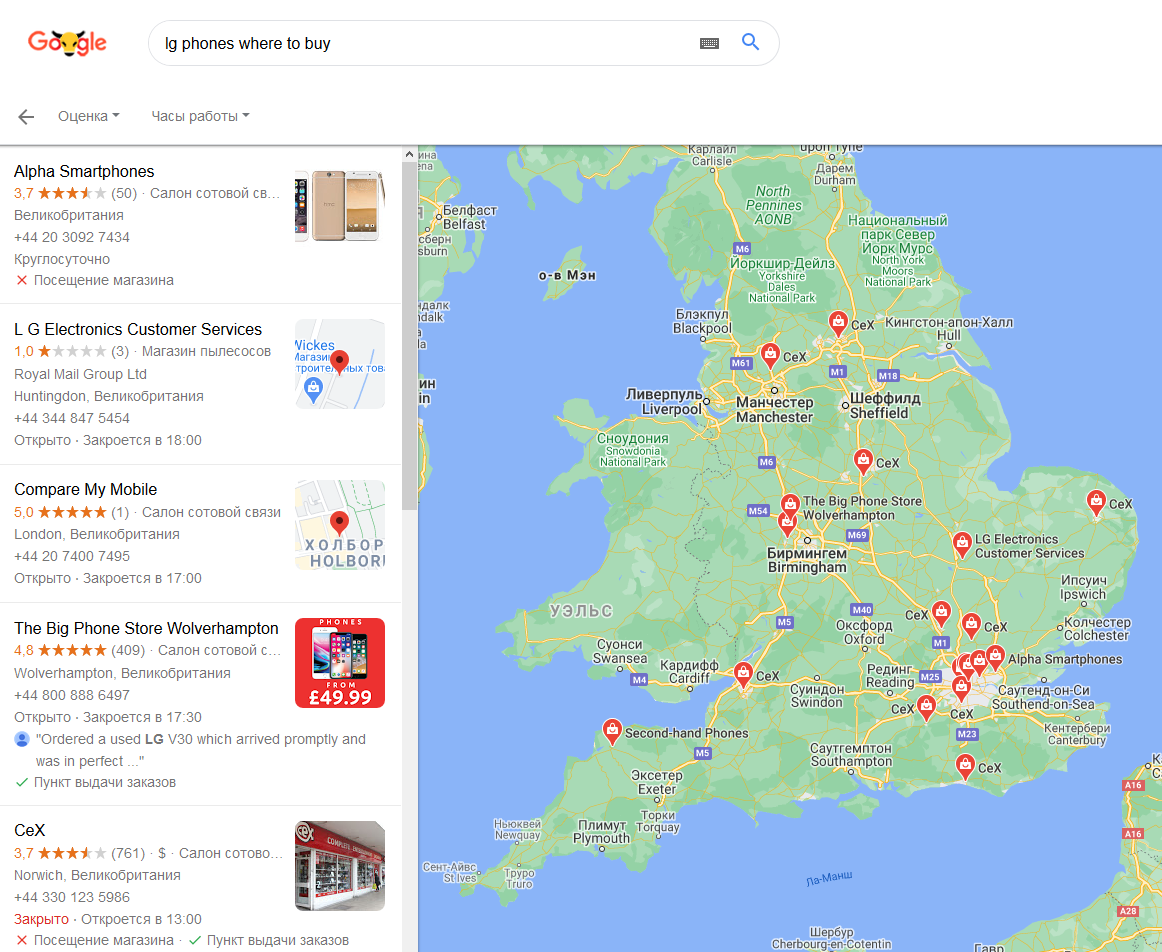Click the results list scrollbar thumb
The image size is (1162, 952).
point(409,336)
